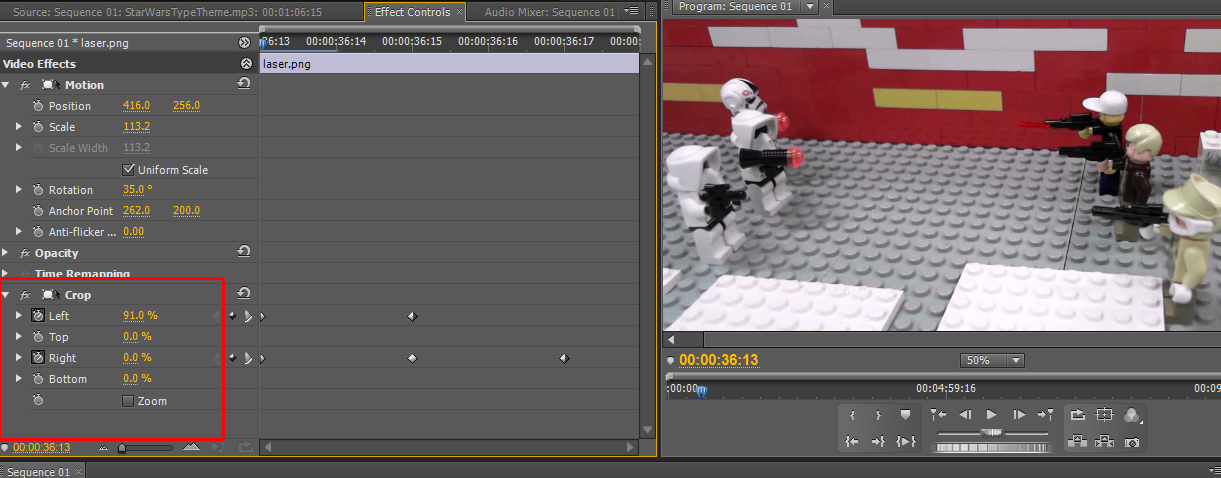Expand the Crop Top property
Image resolution: width=1221 pixels, height=478 pixels.
(x=19, y=337)
